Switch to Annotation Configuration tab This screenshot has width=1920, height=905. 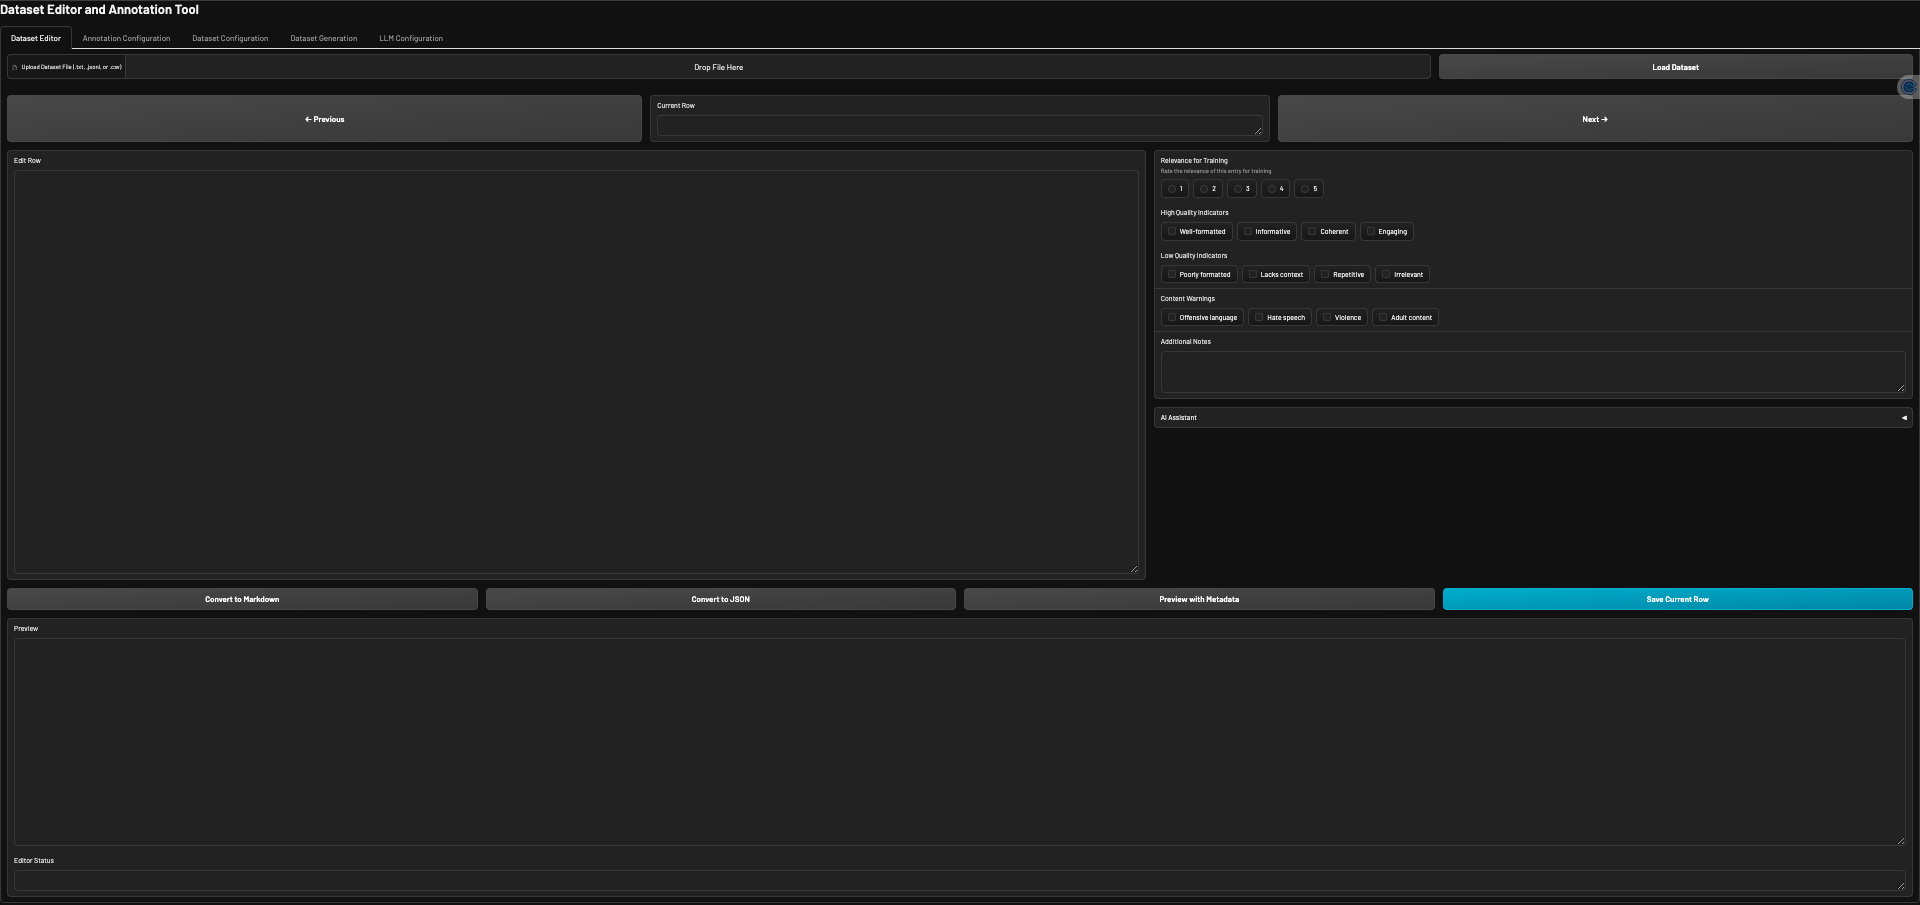point(126,39)
